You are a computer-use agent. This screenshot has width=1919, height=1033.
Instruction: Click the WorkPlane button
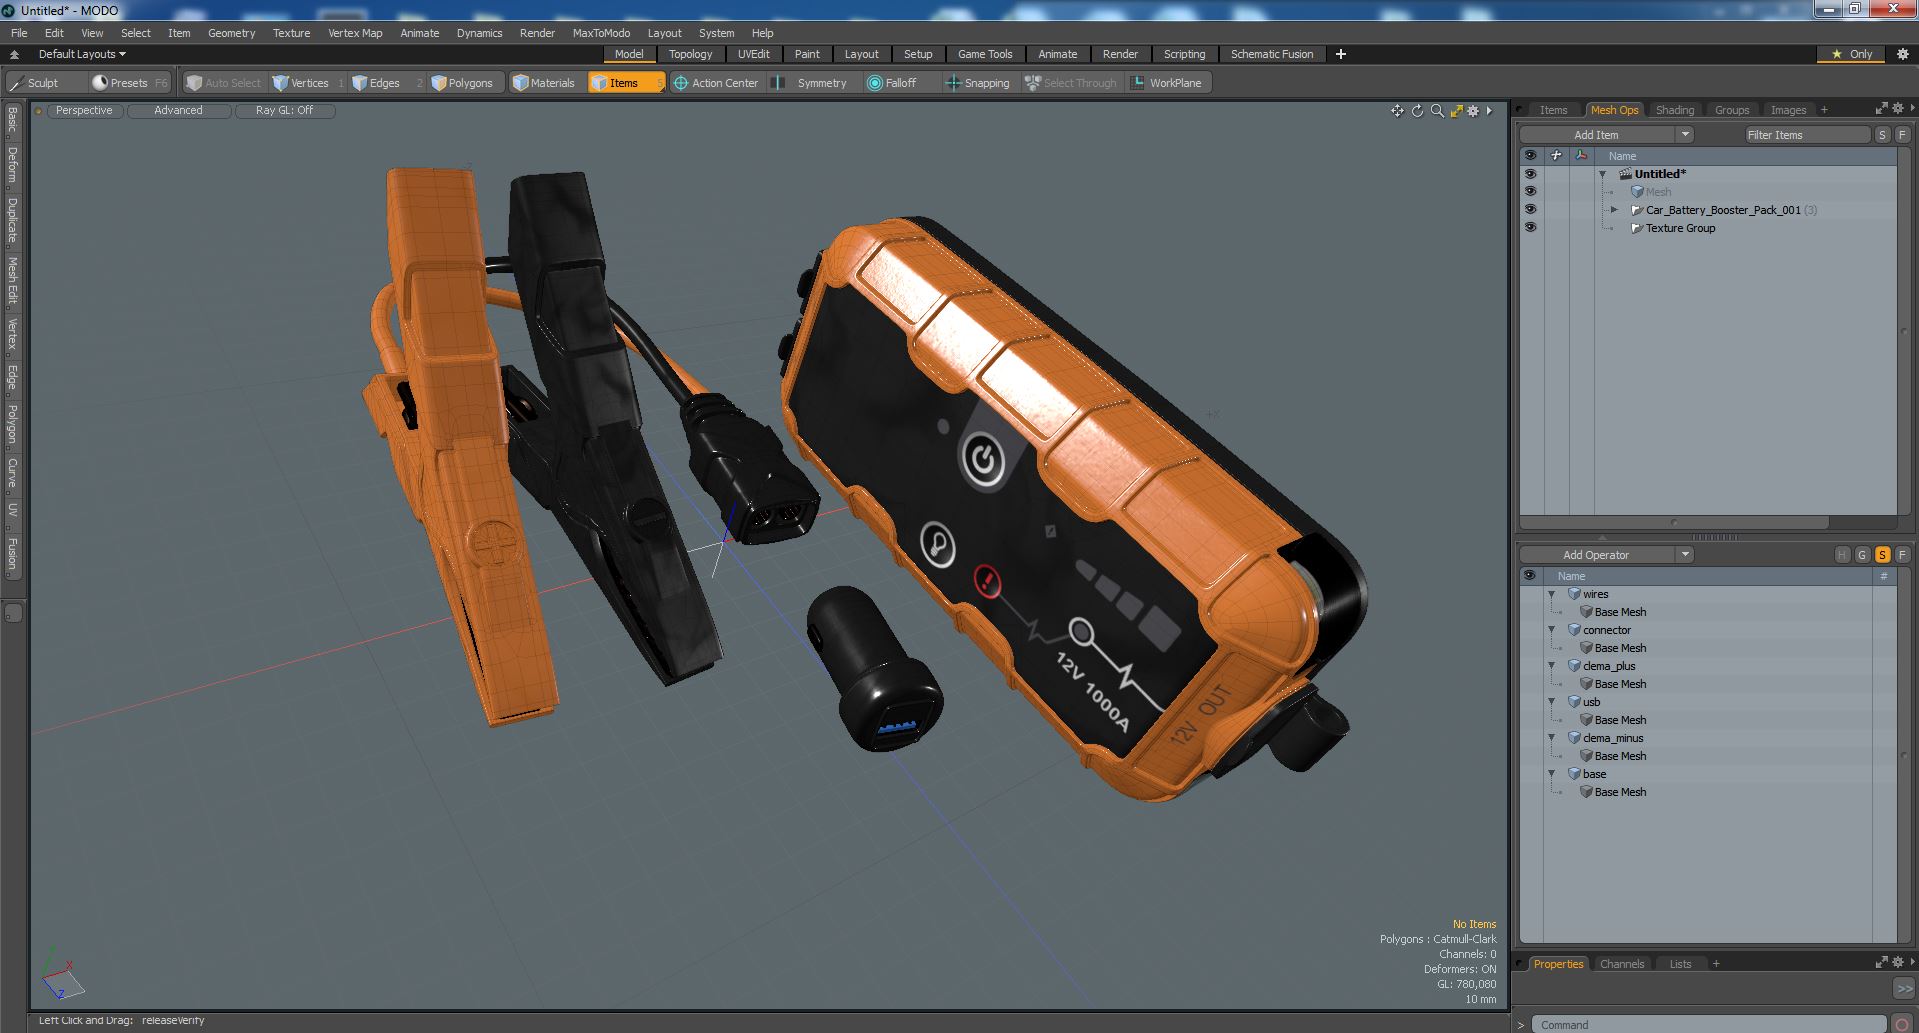(x=1167, y=83)
